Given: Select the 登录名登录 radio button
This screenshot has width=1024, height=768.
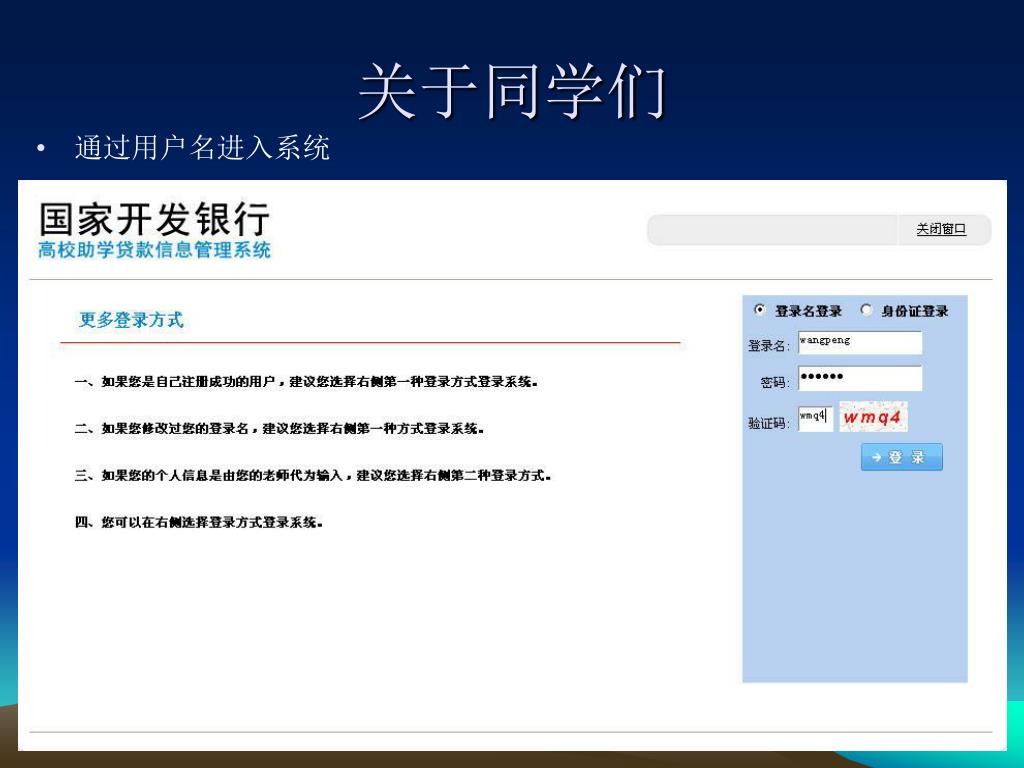Looking at the screenshot, I should click(x=759, y=310).
